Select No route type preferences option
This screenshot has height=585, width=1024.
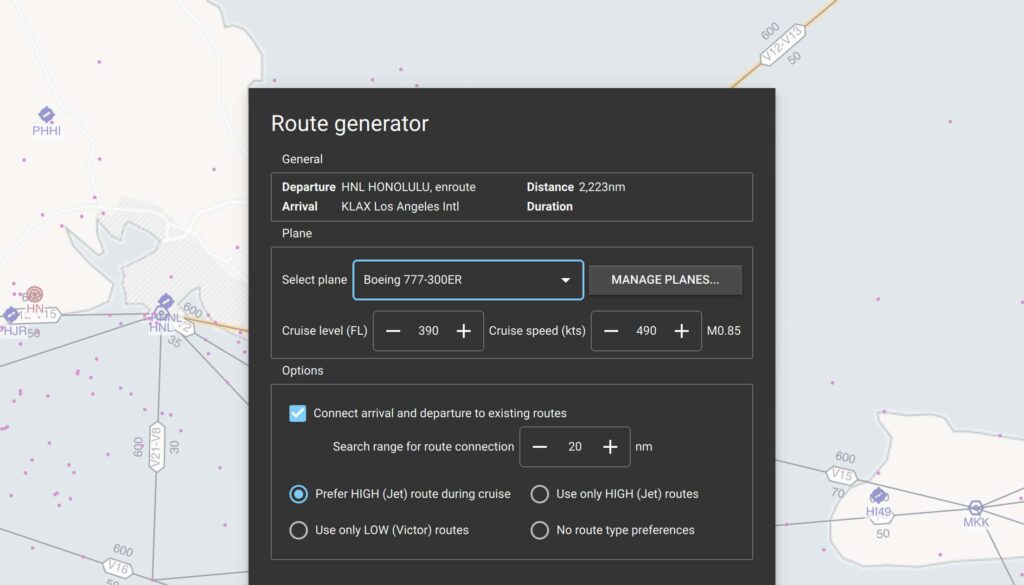pos(539,530)
